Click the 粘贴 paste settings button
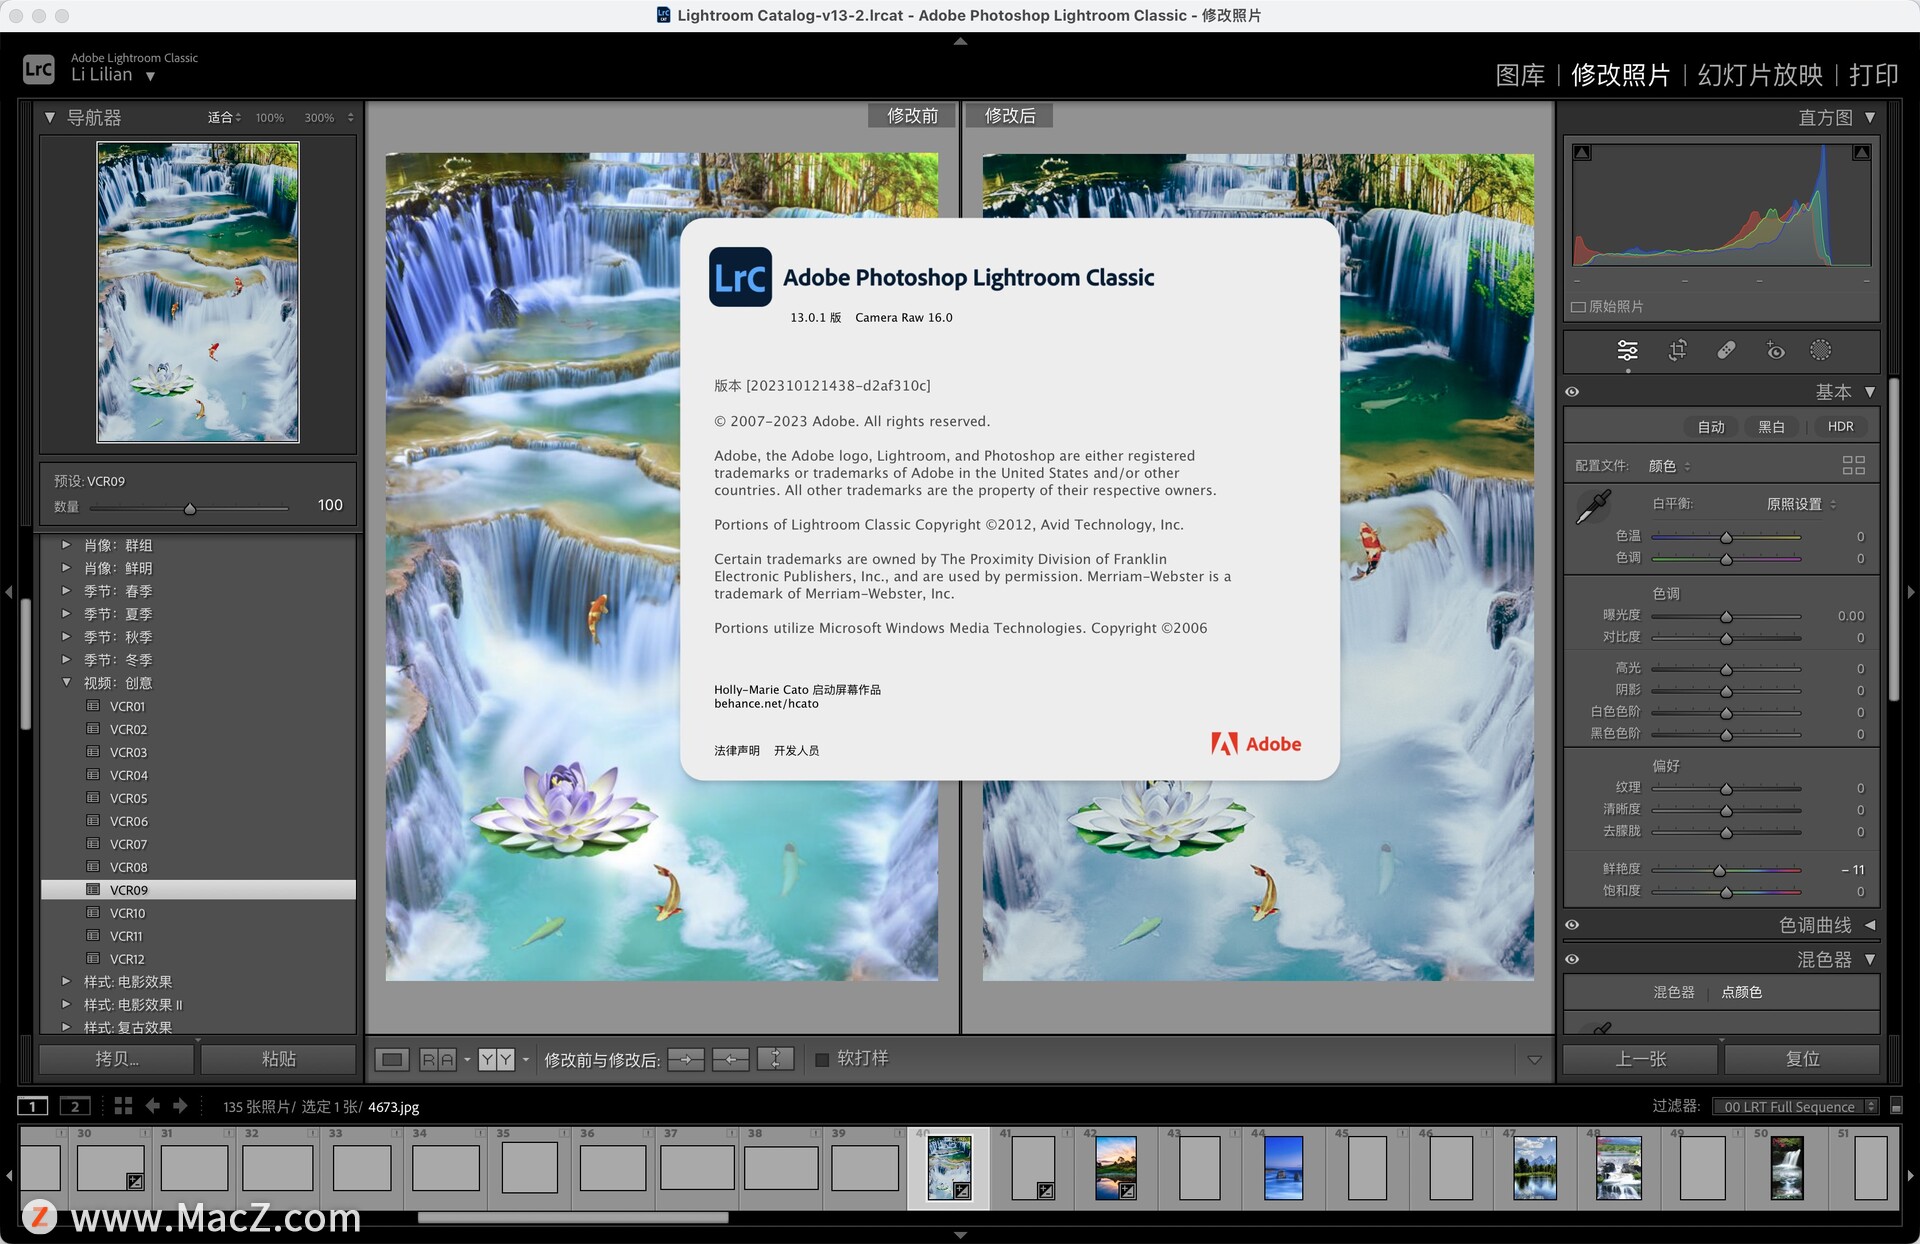The width and height of the screenshot is (1920, 1244). click(x=278, y=1059)
